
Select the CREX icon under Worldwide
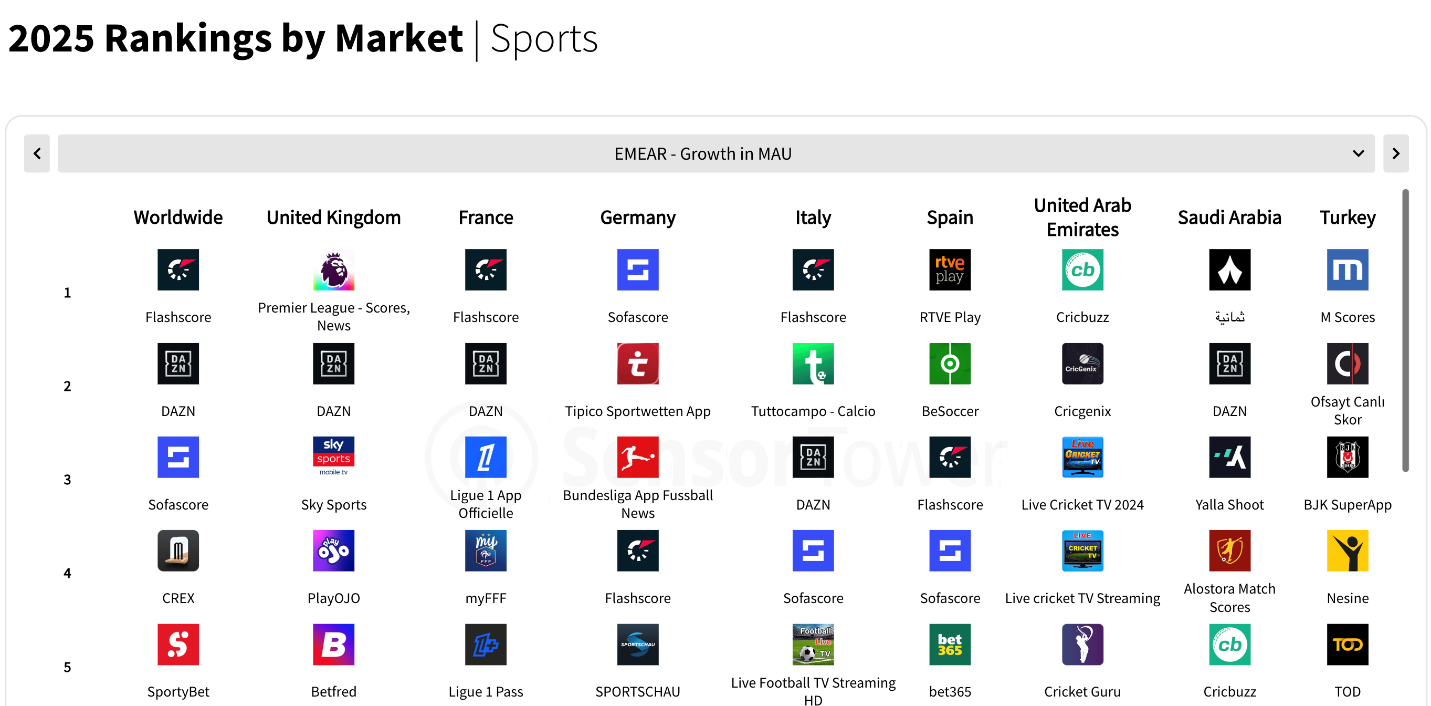(178, 551)
